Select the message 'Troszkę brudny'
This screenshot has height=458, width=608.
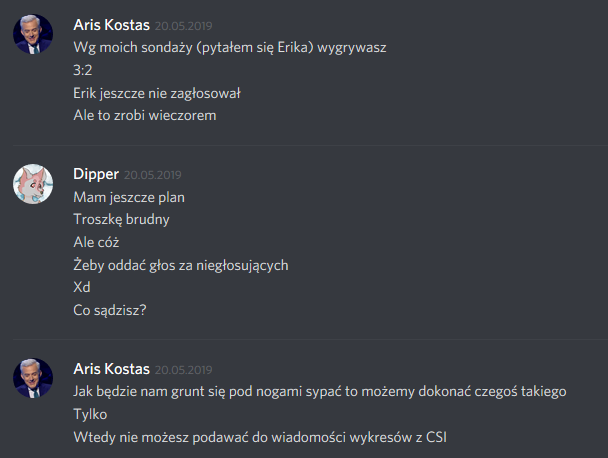[121, 220]
